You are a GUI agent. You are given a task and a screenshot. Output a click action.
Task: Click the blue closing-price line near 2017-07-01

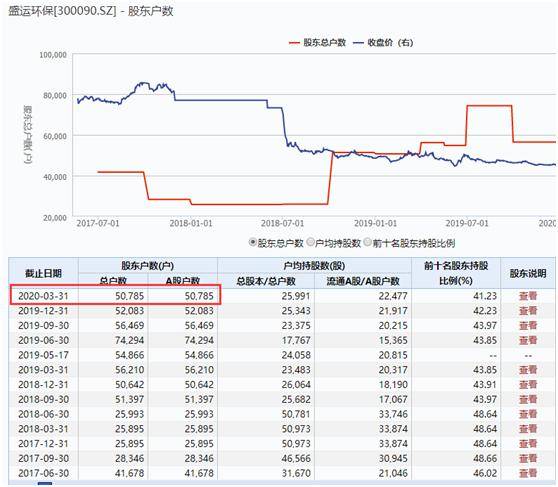click(x=98, y=99)
